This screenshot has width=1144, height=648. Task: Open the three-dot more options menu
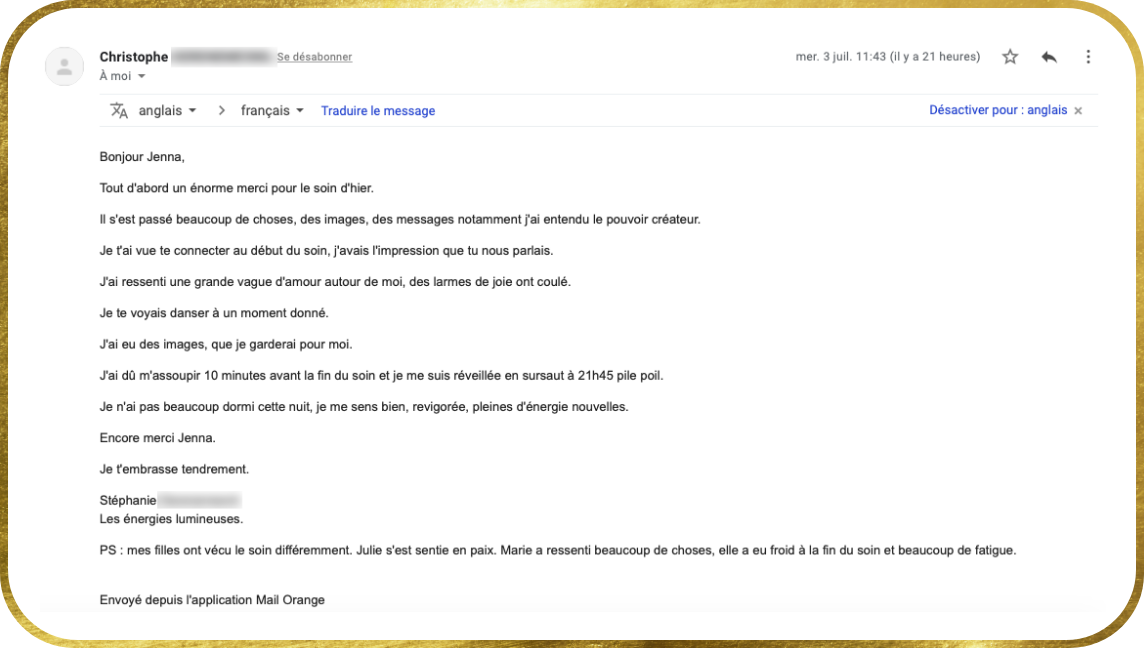click(1088, 57)
